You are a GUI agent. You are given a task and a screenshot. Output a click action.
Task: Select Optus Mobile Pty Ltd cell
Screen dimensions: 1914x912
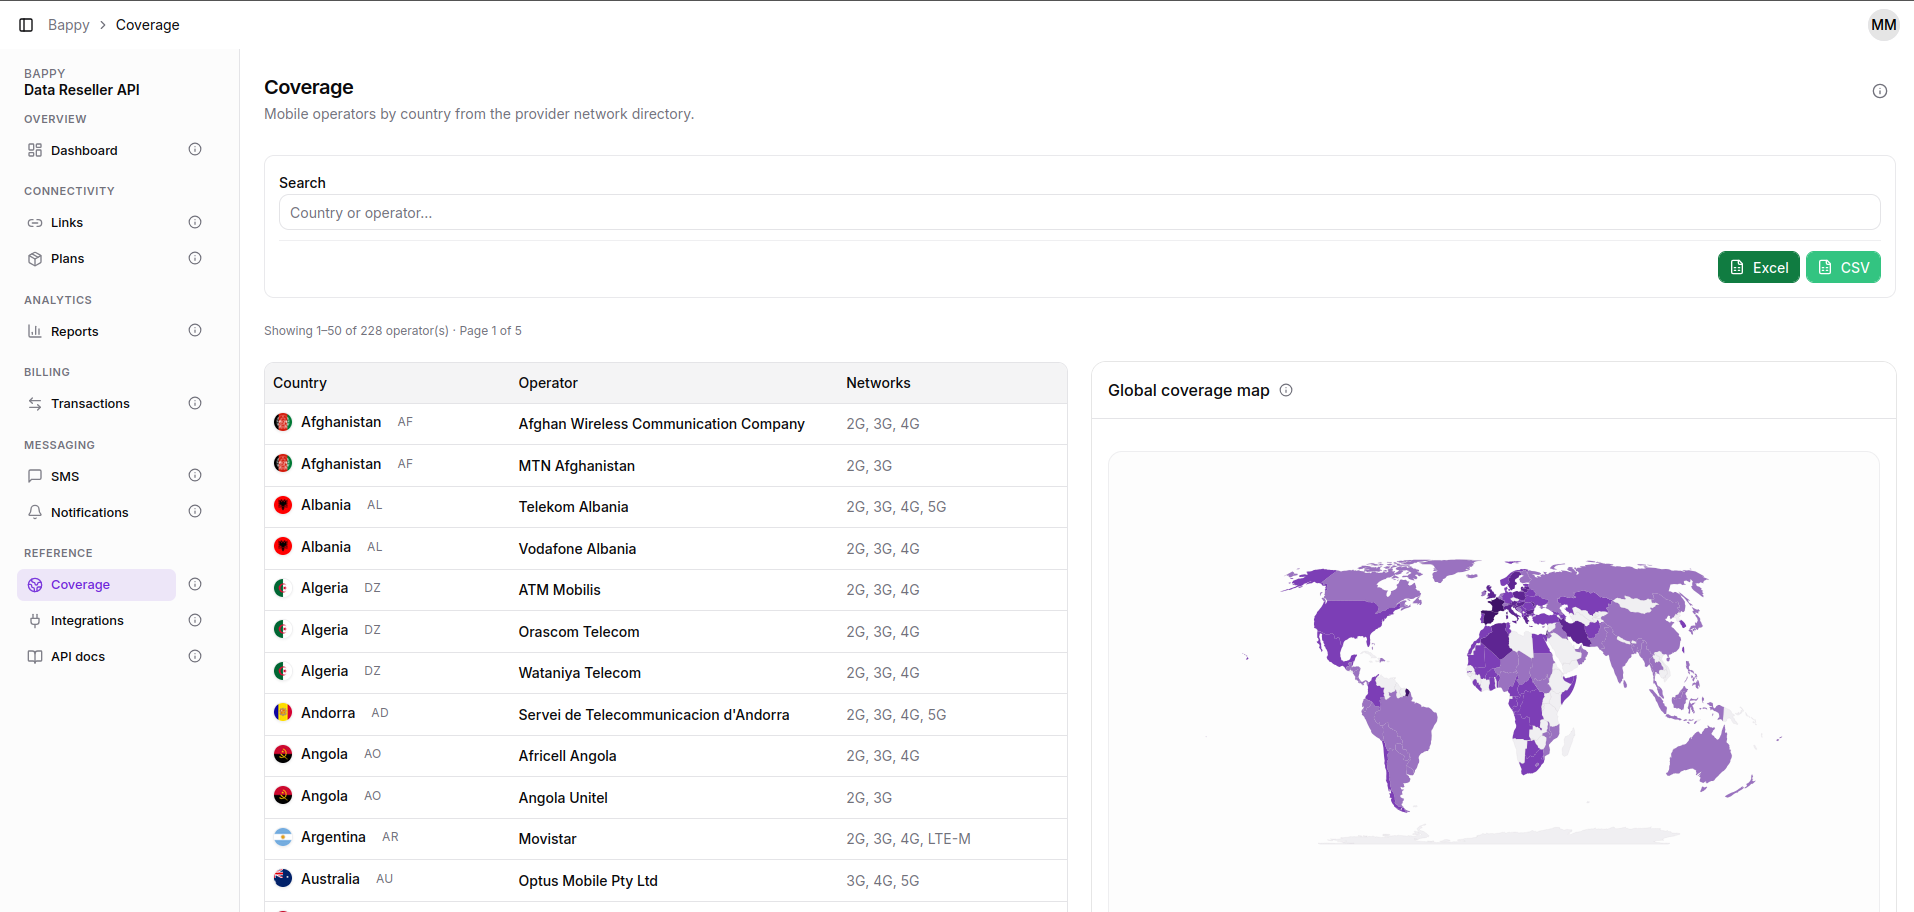[x=588, y=881]
